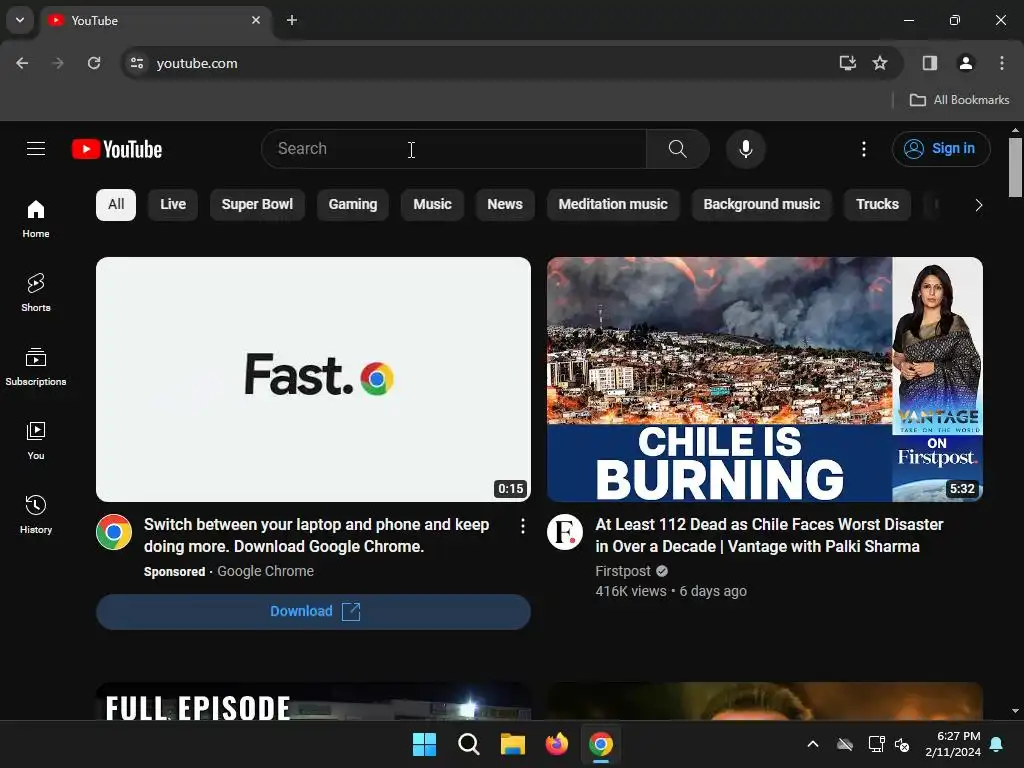Click in the YouTube search field

(x=454, y=149)
